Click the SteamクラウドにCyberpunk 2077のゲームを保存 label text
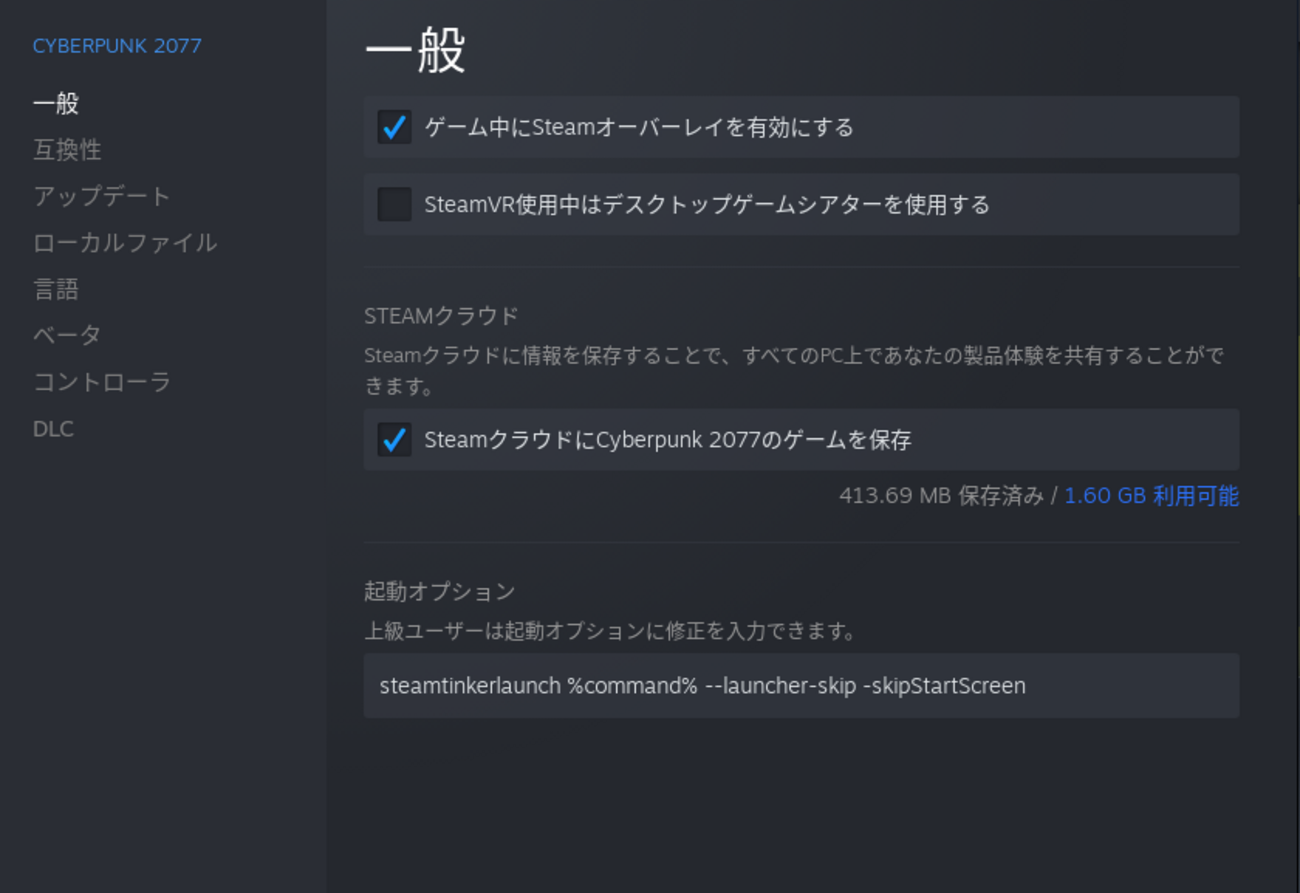 667,440
